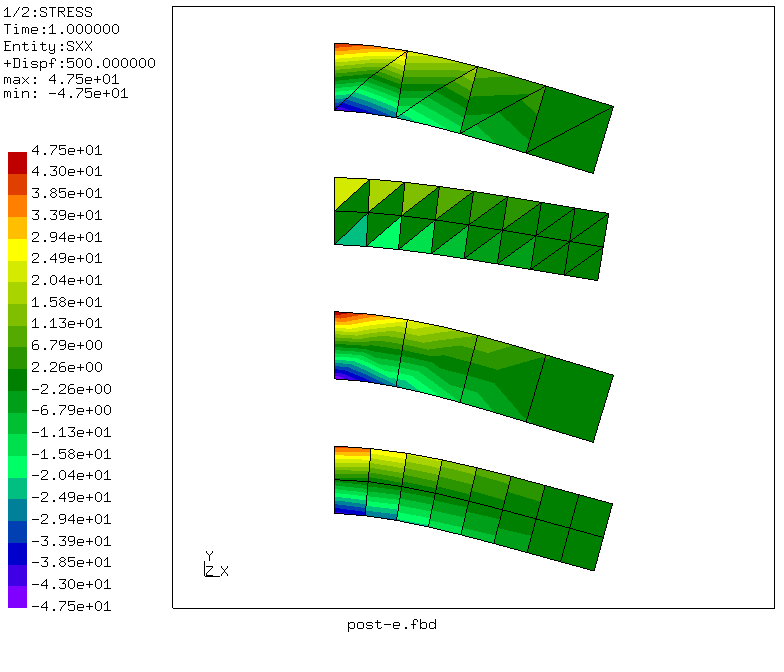The height and width of the screenshot is (672, 784).
Task: Click the legend value 6.79e+00
Action: (x=66, y=345)
